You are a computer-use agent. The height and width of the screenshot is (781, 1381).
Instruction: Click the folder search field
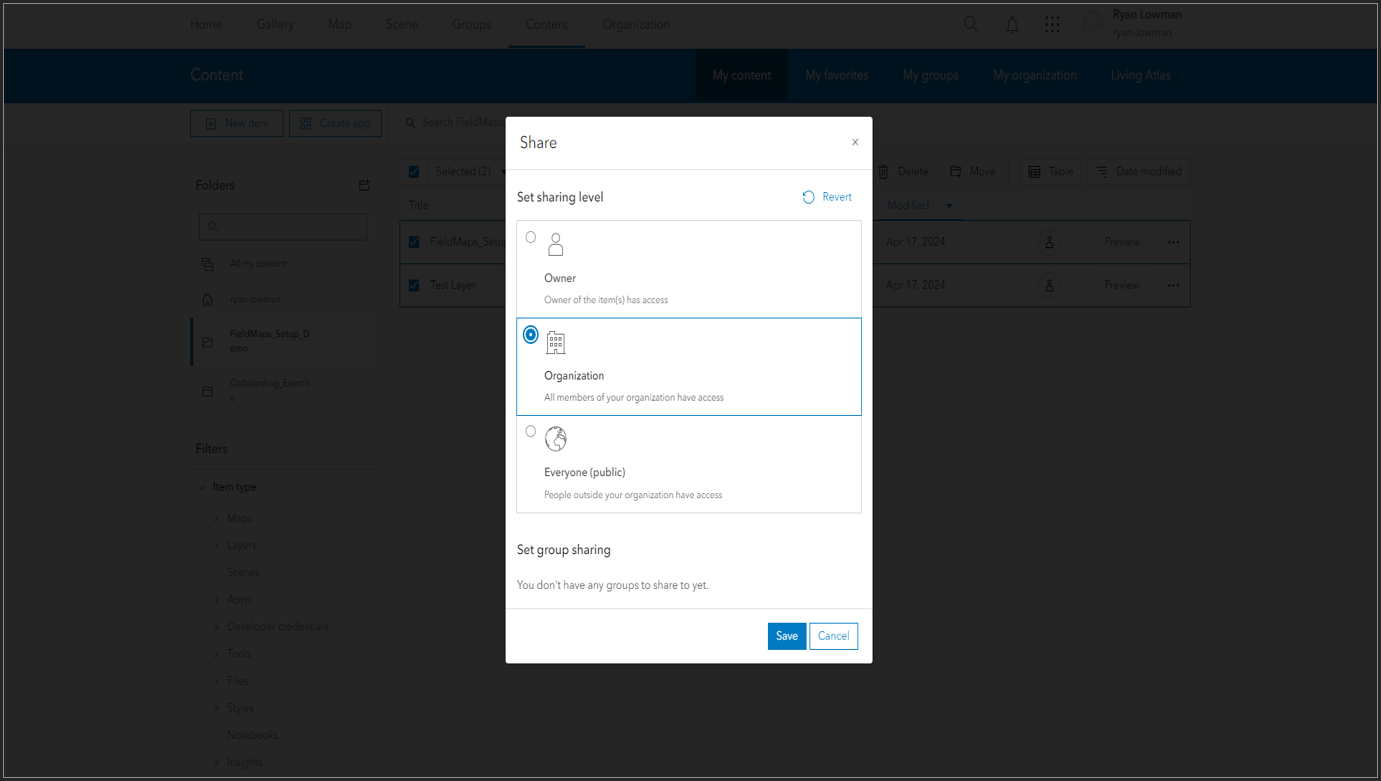[283, 226]
